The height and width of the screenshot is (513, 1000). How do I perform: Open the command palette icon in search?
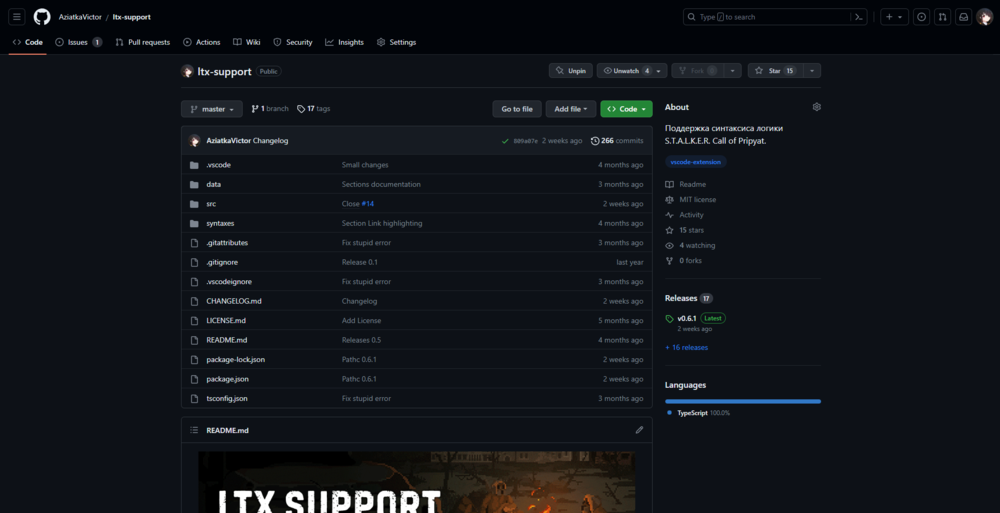tap(858, 17)
